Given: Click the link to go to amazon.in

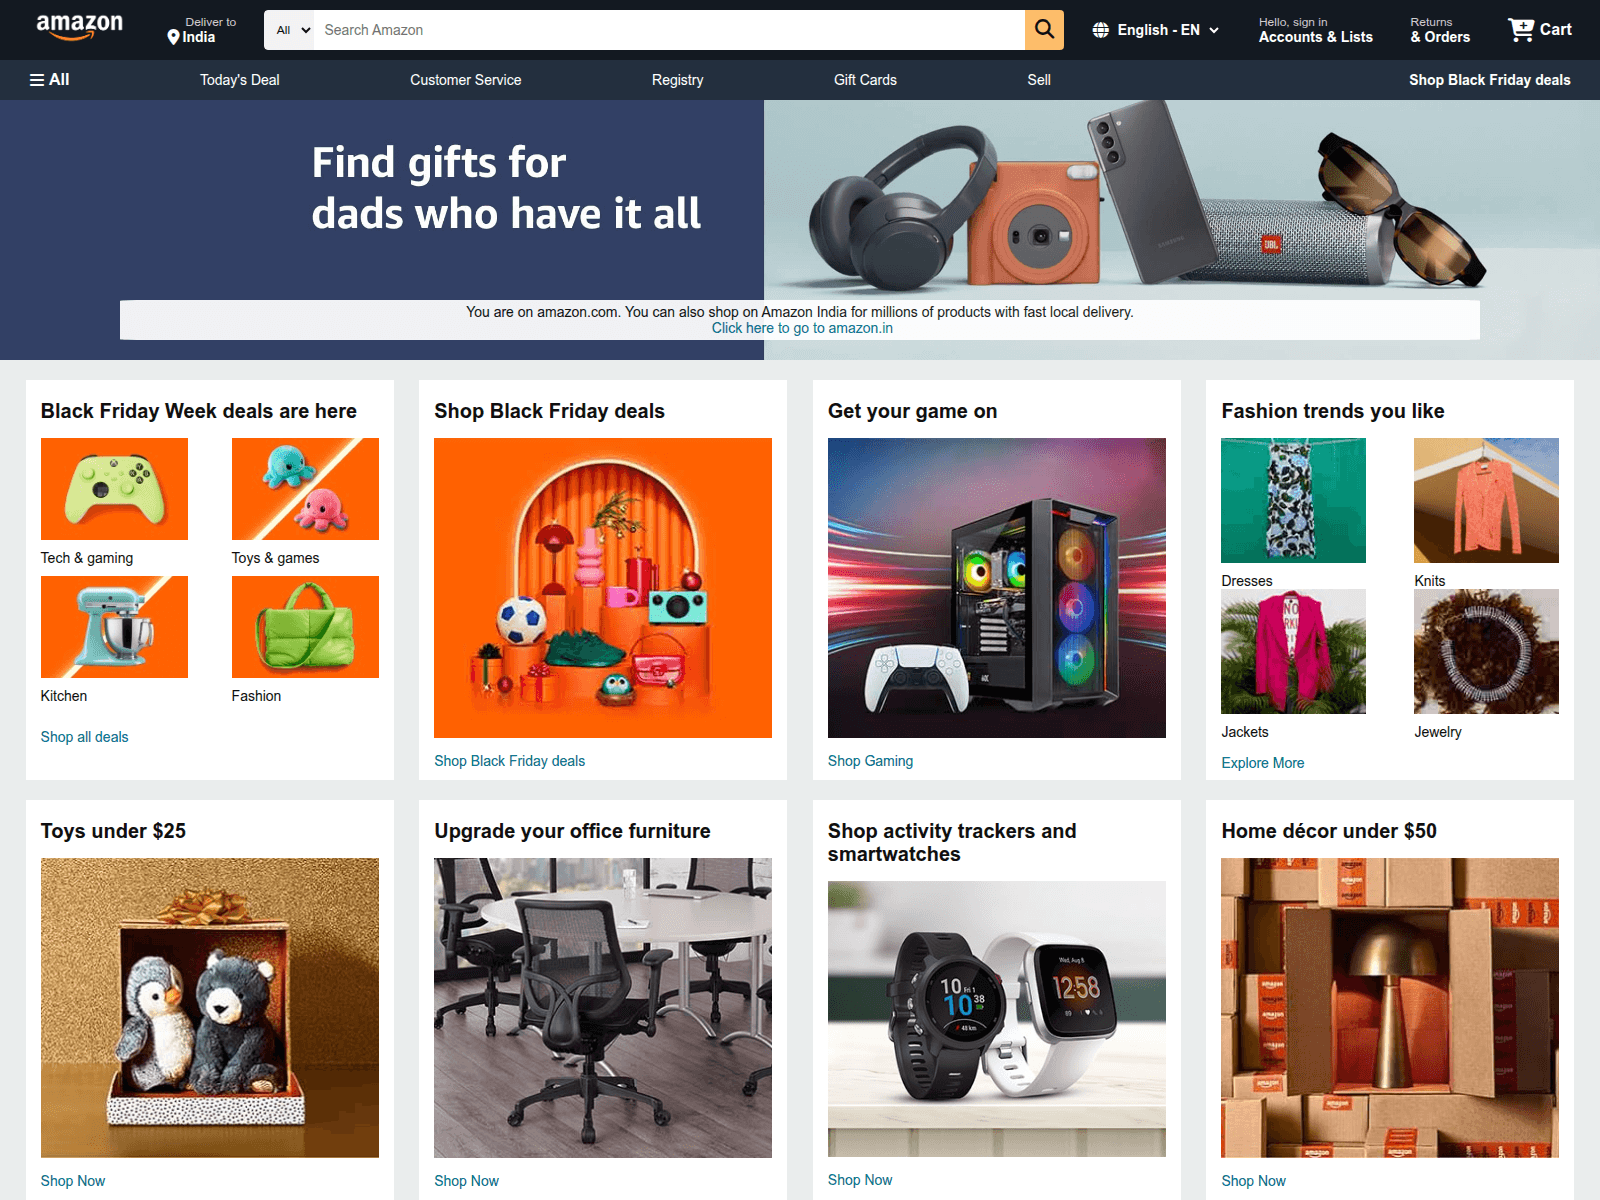Looking at the screenshot, I should coord(802,328).
